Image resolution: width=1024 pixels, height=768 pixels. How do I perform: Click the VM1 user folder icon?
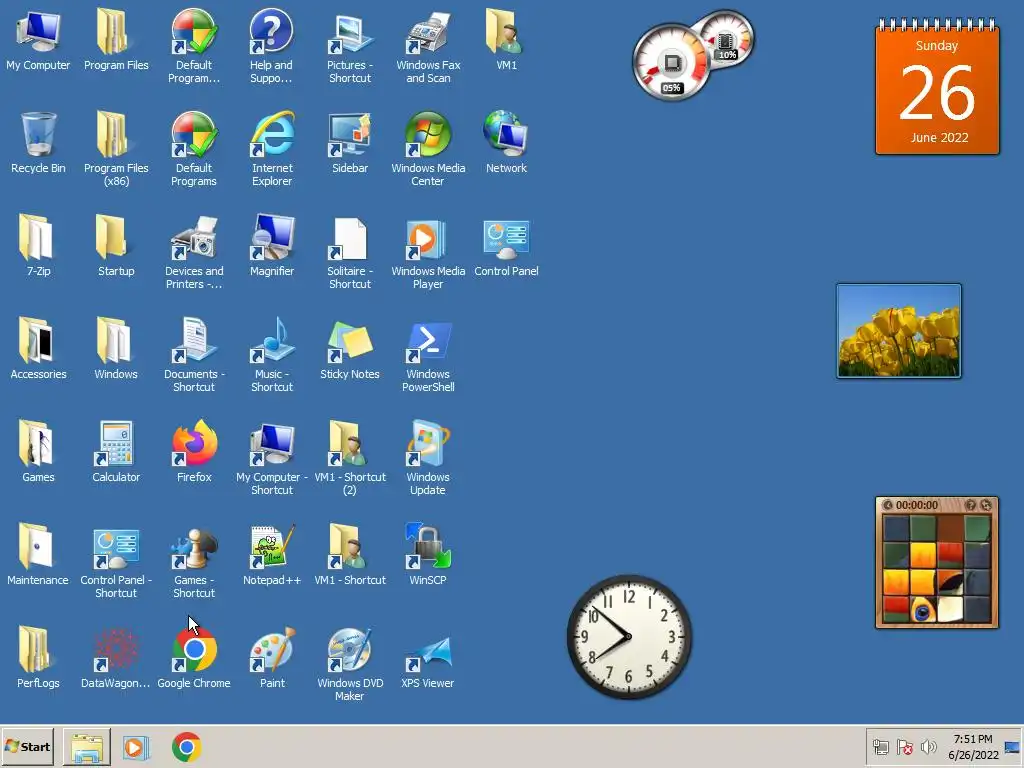point(506,40)
